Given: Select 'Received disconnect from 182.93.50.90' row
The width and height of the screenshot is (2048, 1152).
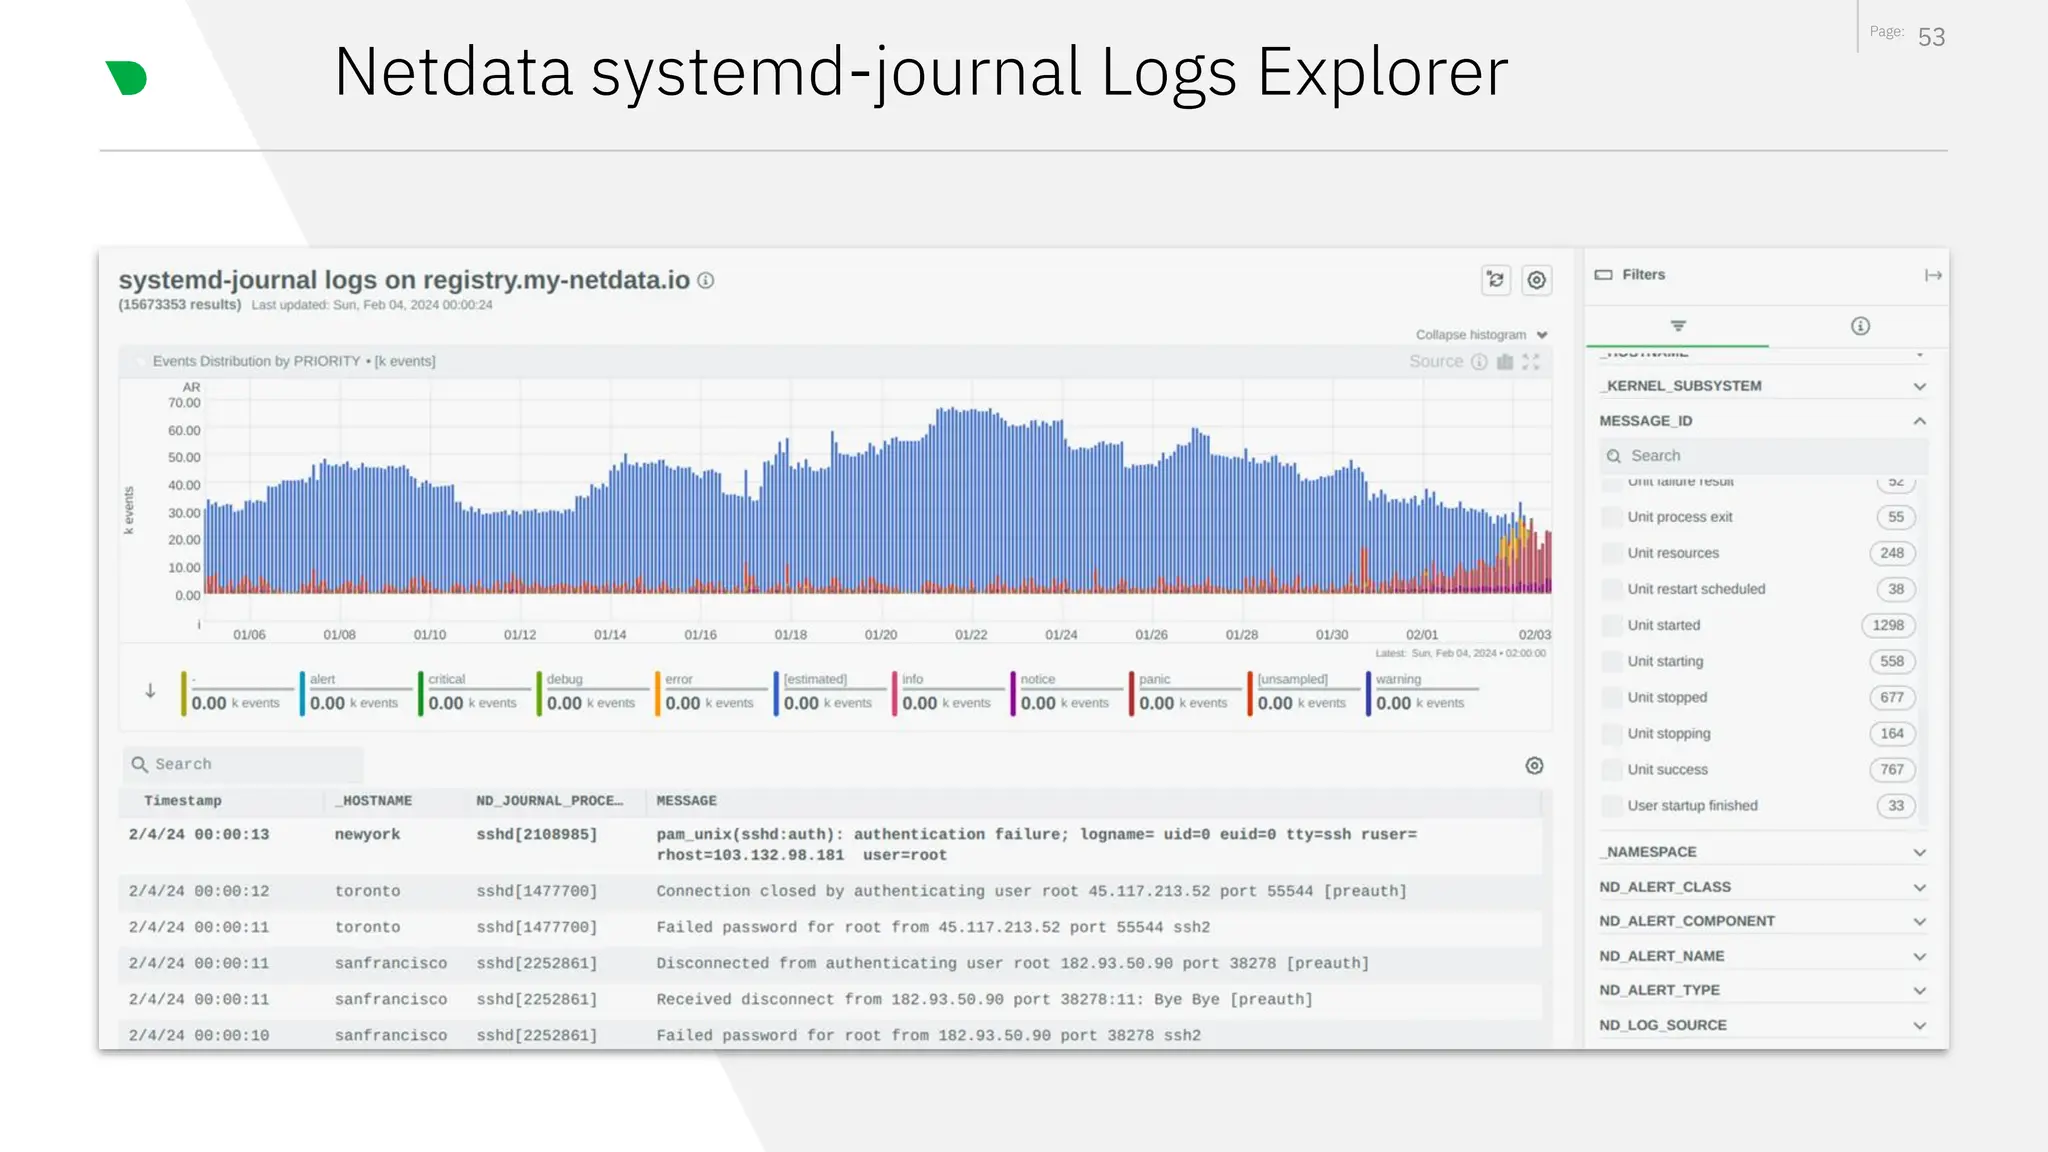Looking at the screenshot, I should [x=830, y=999].
